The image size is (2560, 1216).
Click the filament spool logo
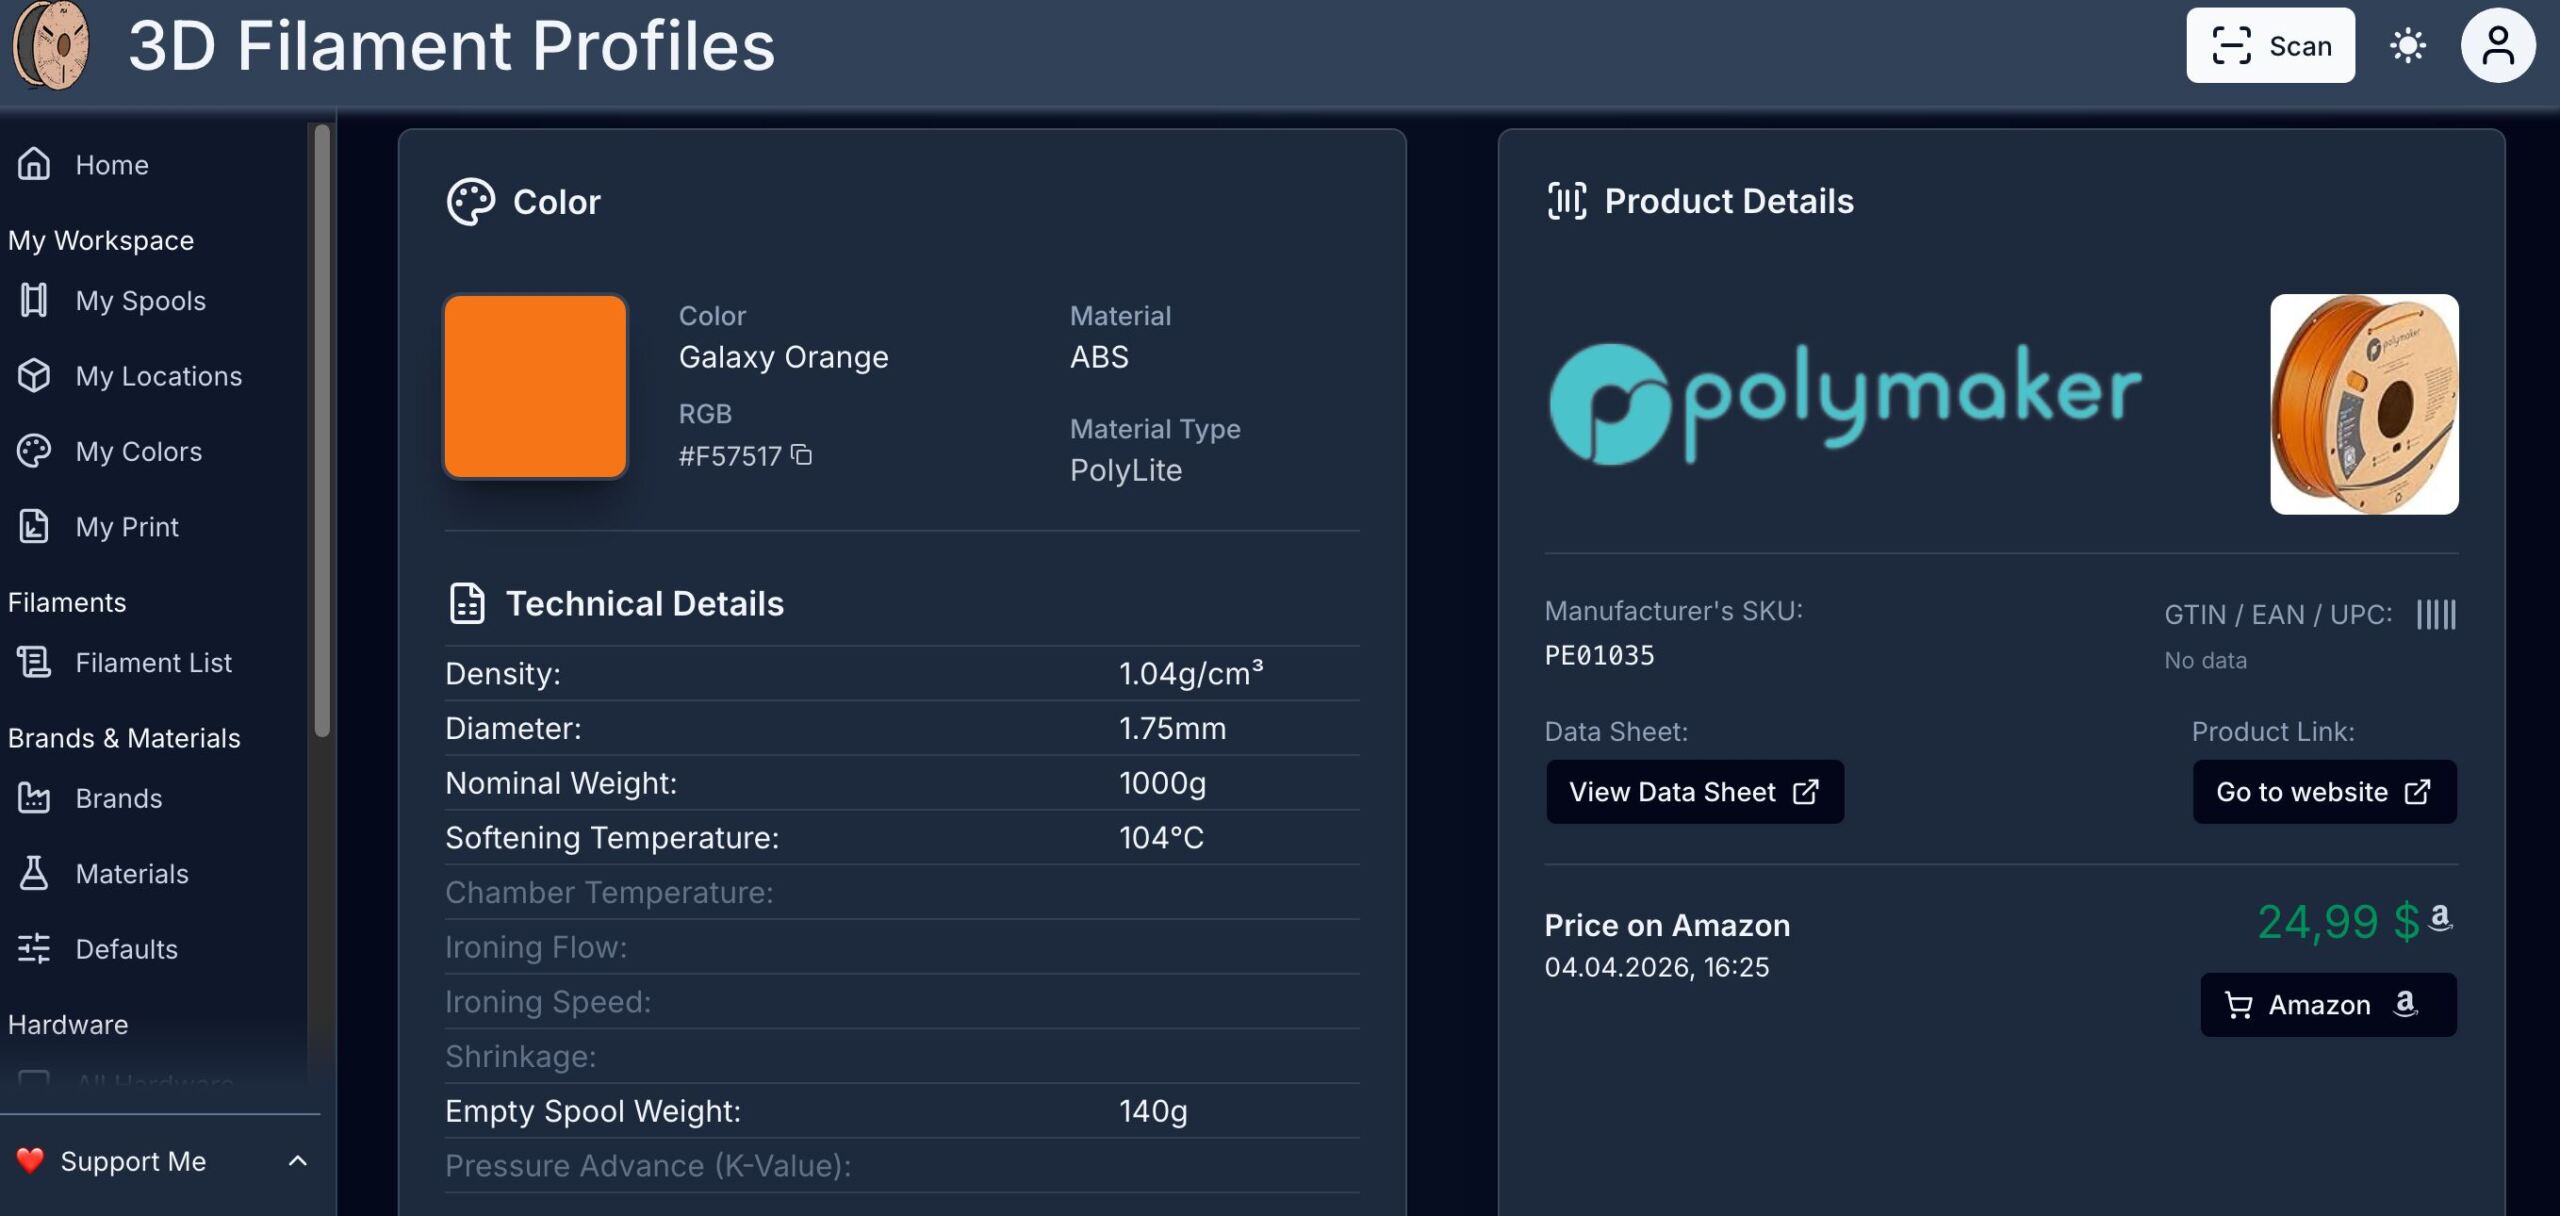[x=52, y=46]
